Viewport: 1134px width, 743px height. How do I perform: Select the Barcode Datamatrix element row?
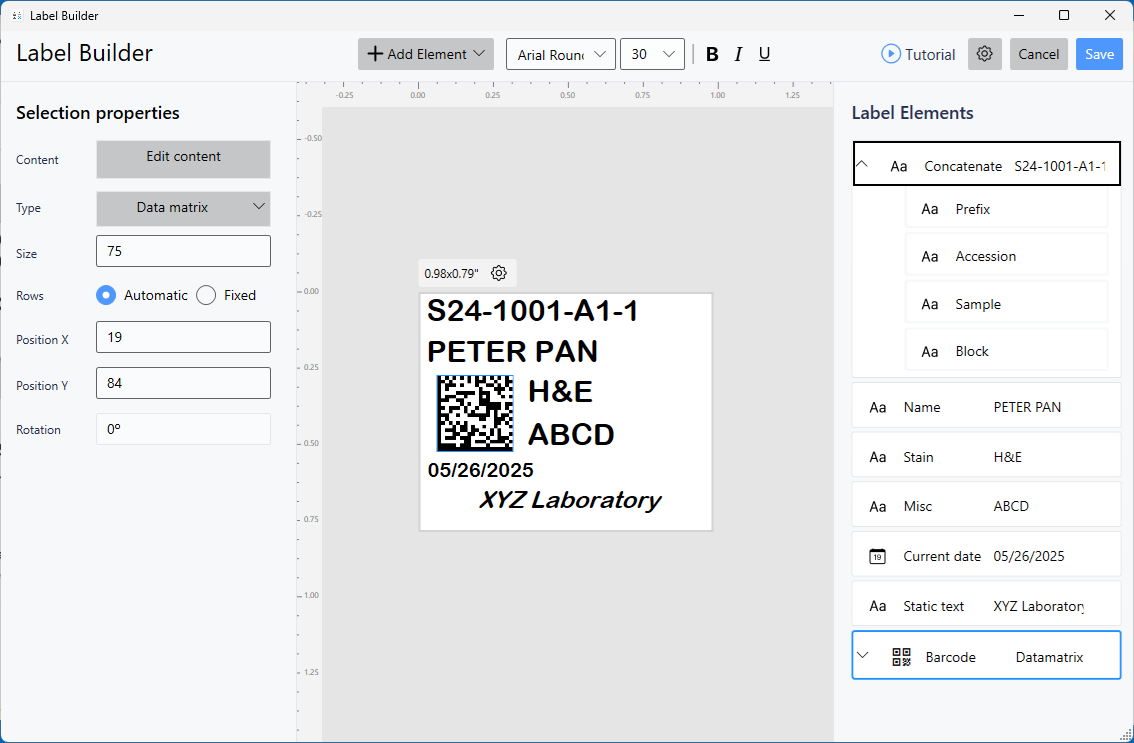[986, 655]
